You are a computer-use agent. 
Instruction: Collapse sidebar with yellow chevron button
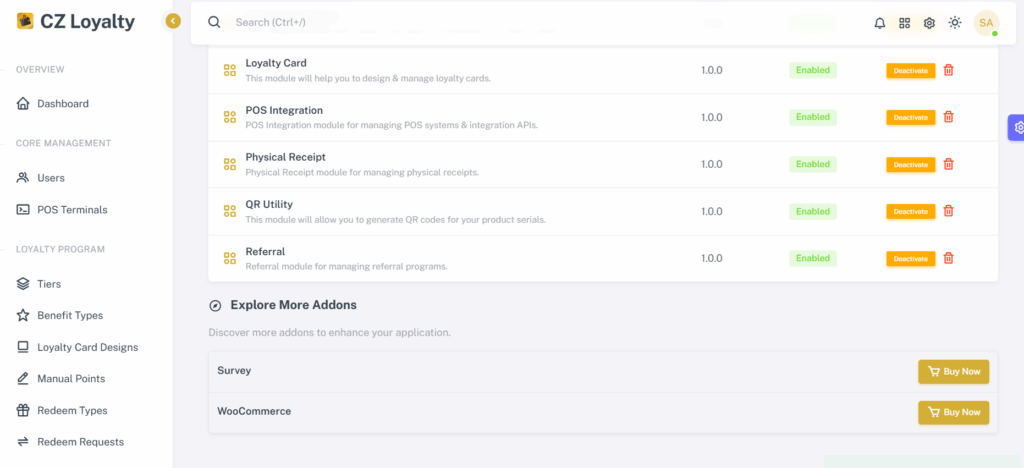pyautogui.click(x=172, y=22)
